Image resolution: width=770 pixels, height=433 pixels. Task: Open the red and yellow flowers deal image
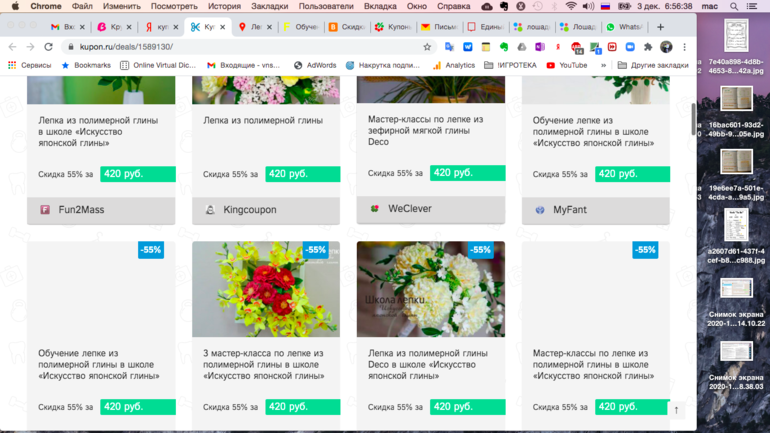click(265, 289)
